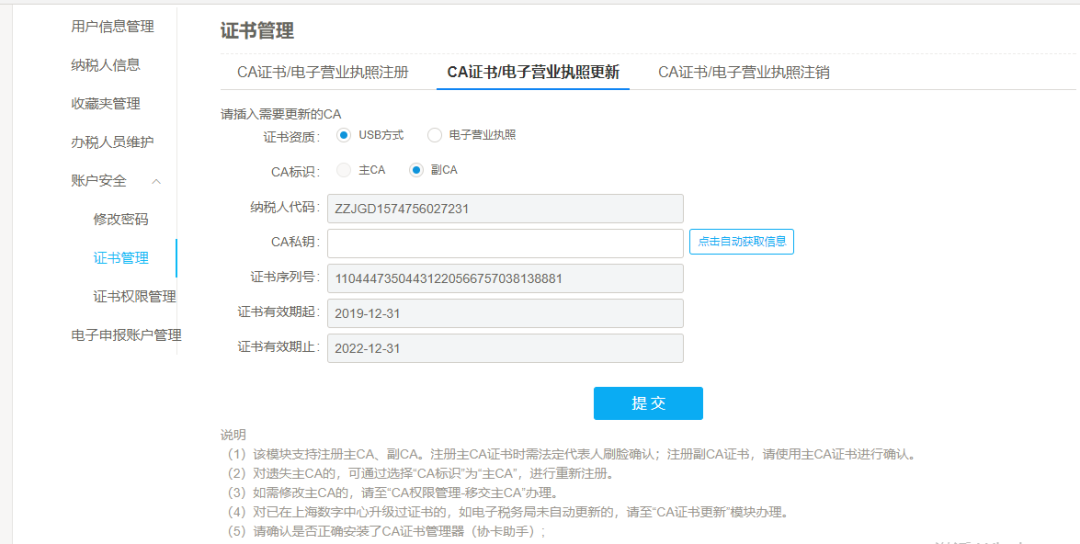Click the CA标识 label
Viewport: 1080px width, 544px height.
(296, 171)
